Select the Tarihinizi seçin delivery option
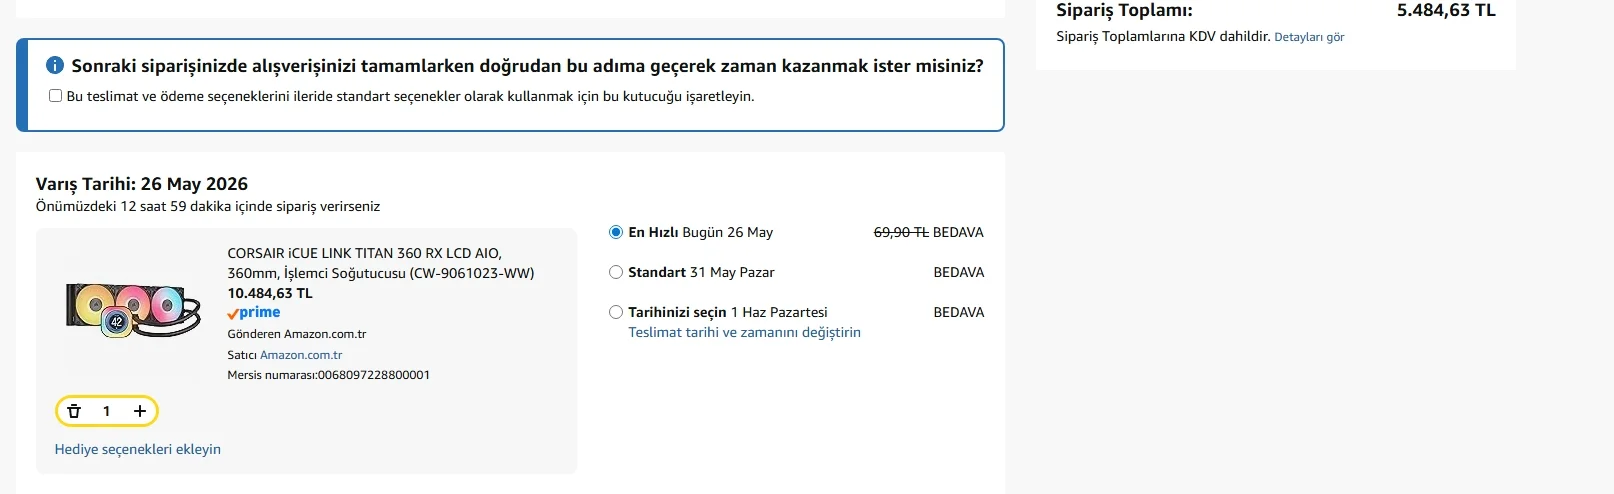This screenshot has height=494, width=1614. (x=616, y=312)
